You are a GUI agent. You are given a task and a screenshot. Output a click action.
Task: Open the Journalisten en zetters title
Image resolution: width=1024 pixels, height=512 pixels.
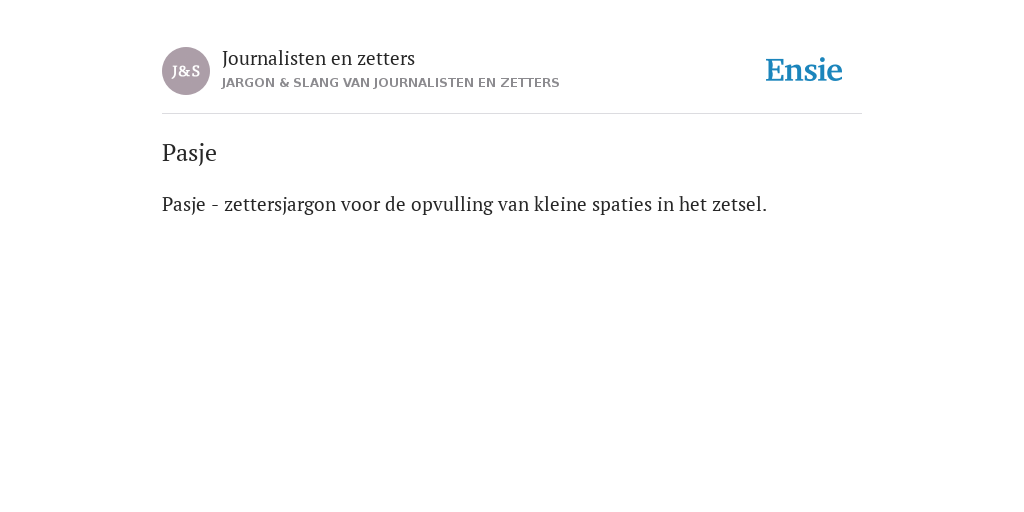pos(318,59)
